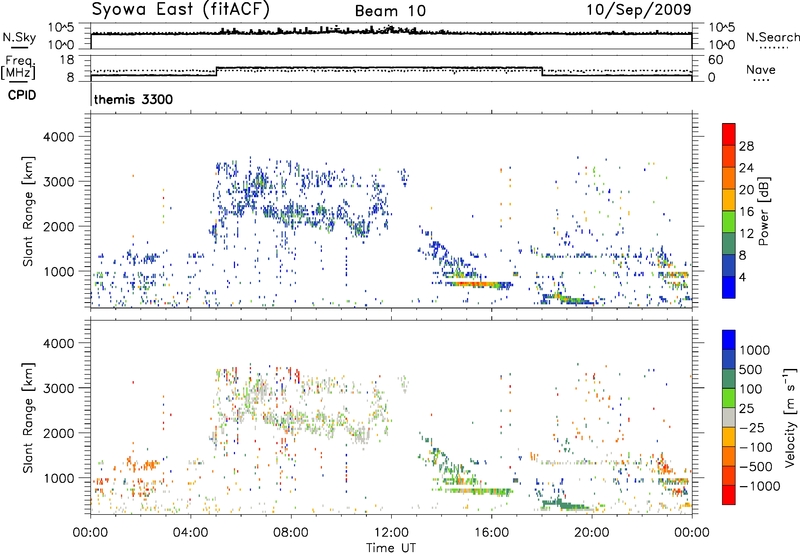Click the frequency step-up near 05:00 UT
800x554 pixels.
[x=217, y=71]
